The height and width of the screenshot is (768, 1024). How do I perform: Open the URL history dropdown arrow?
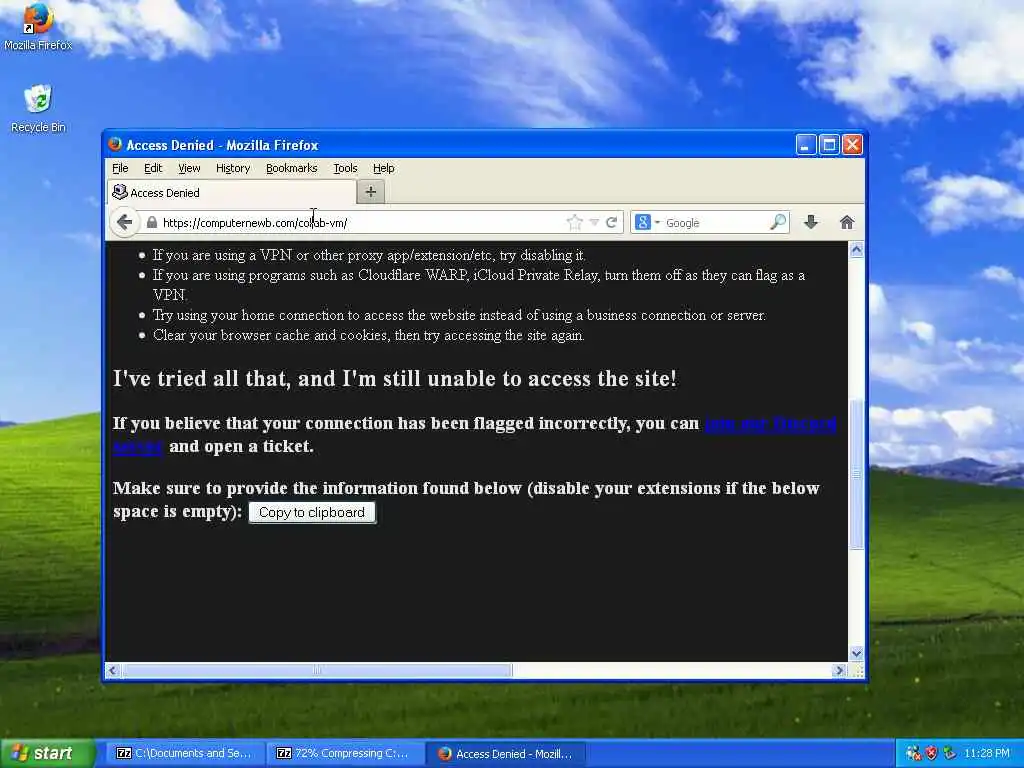[594, 223]
